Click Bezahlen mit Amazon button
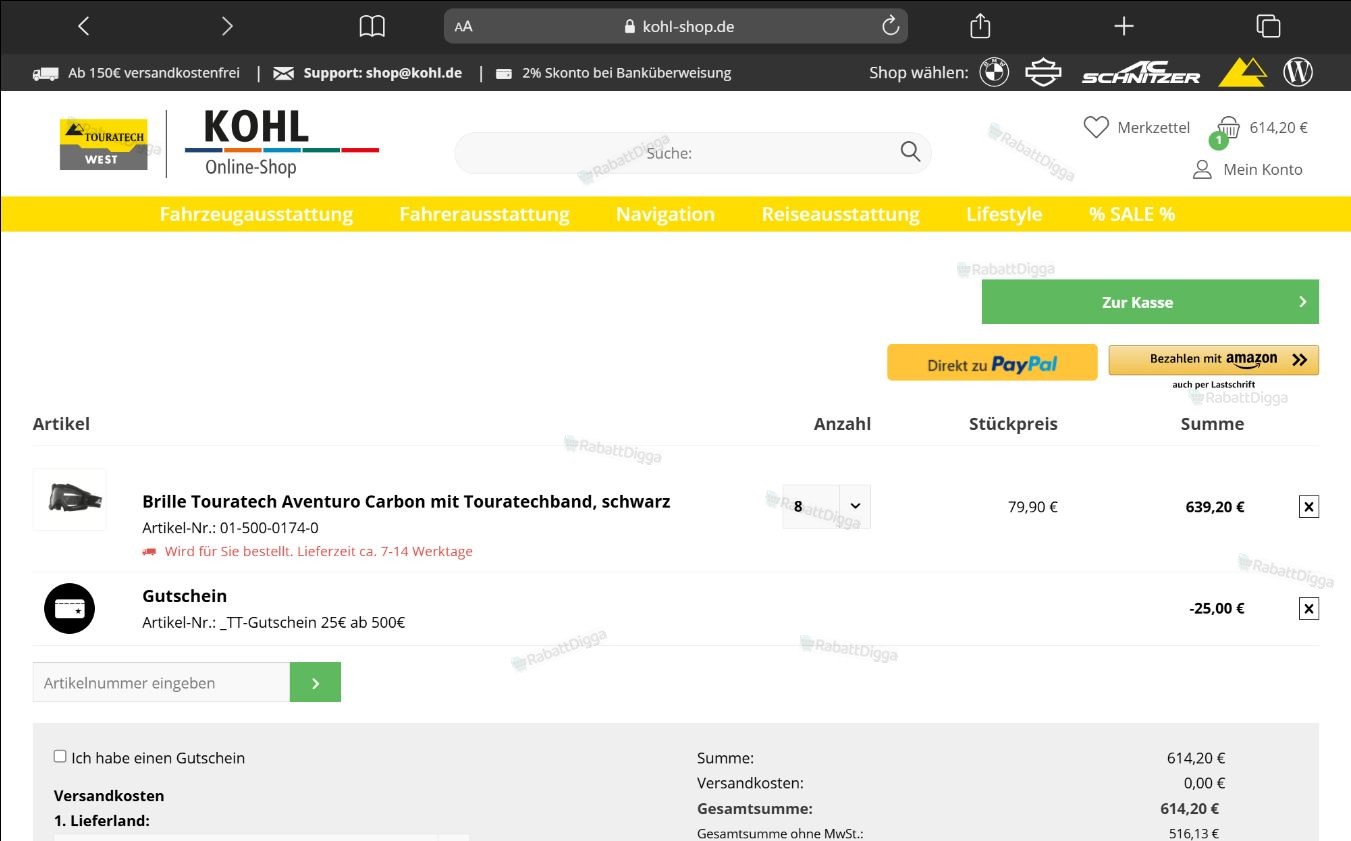This screenshot has height=841, width=1351. pyautogui.click(x=1213, y=360)
